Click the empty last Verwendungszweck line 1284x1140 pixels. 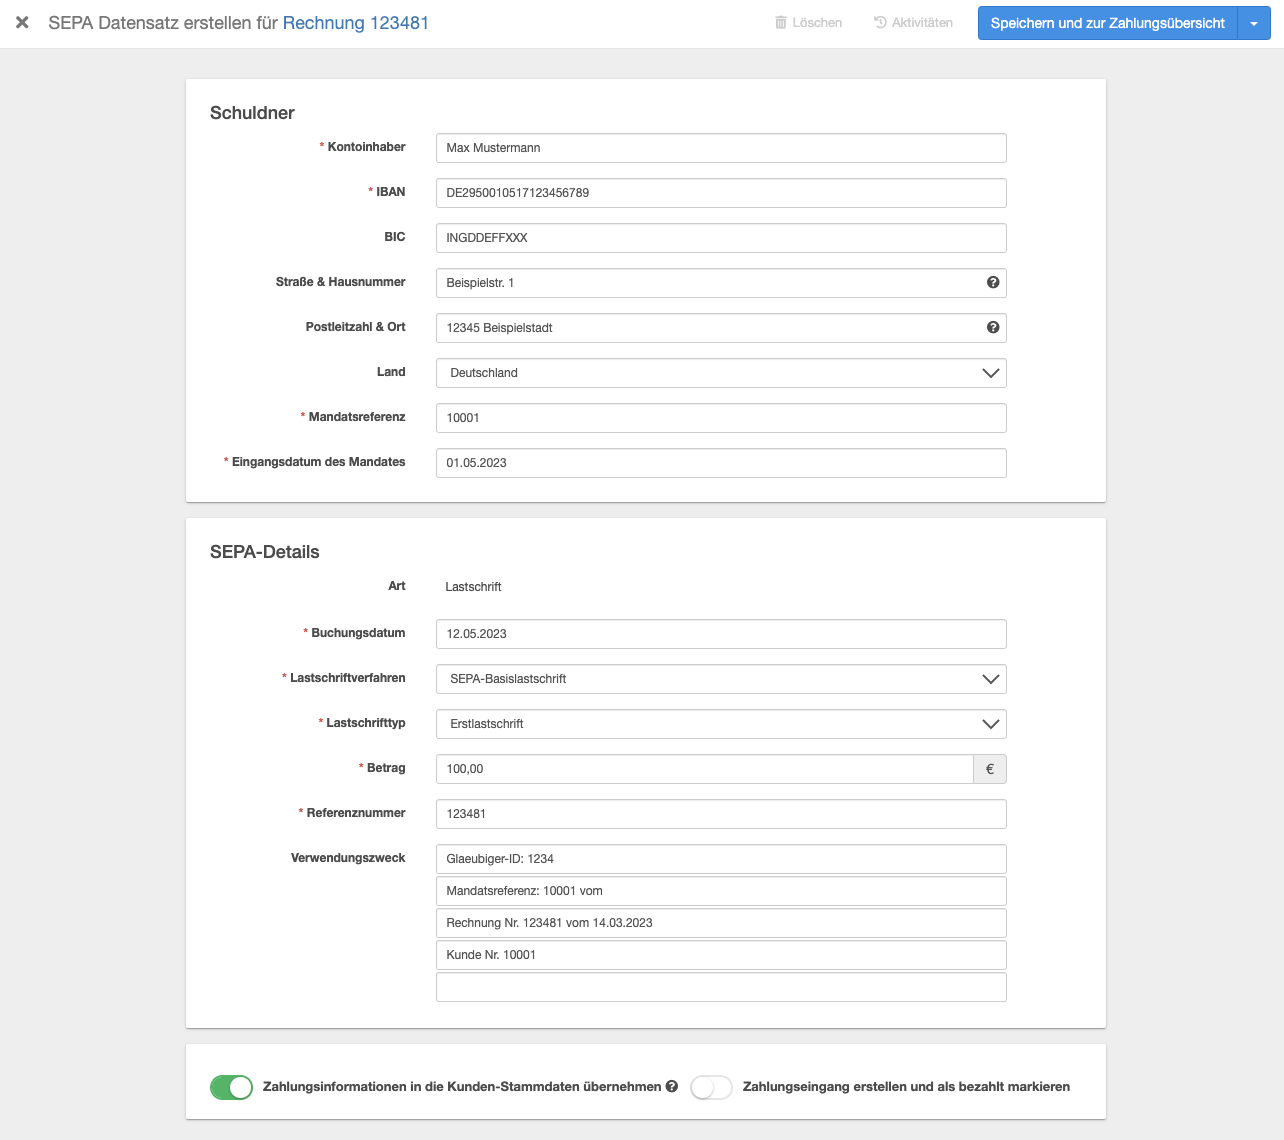[x=720, y=987]
